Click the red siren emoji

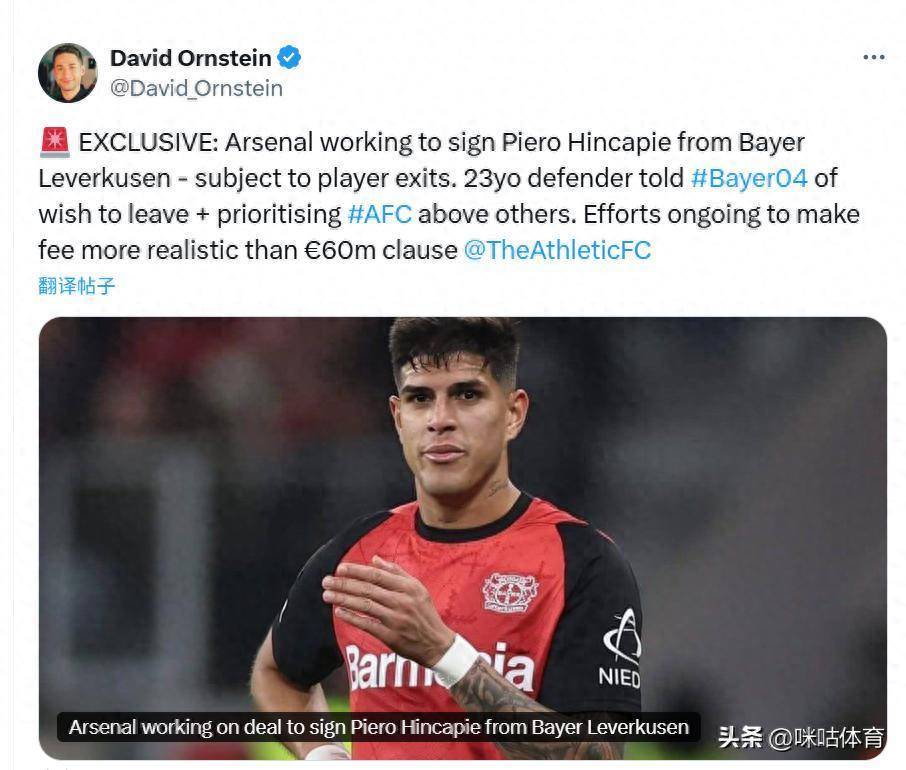coord(55,142)
